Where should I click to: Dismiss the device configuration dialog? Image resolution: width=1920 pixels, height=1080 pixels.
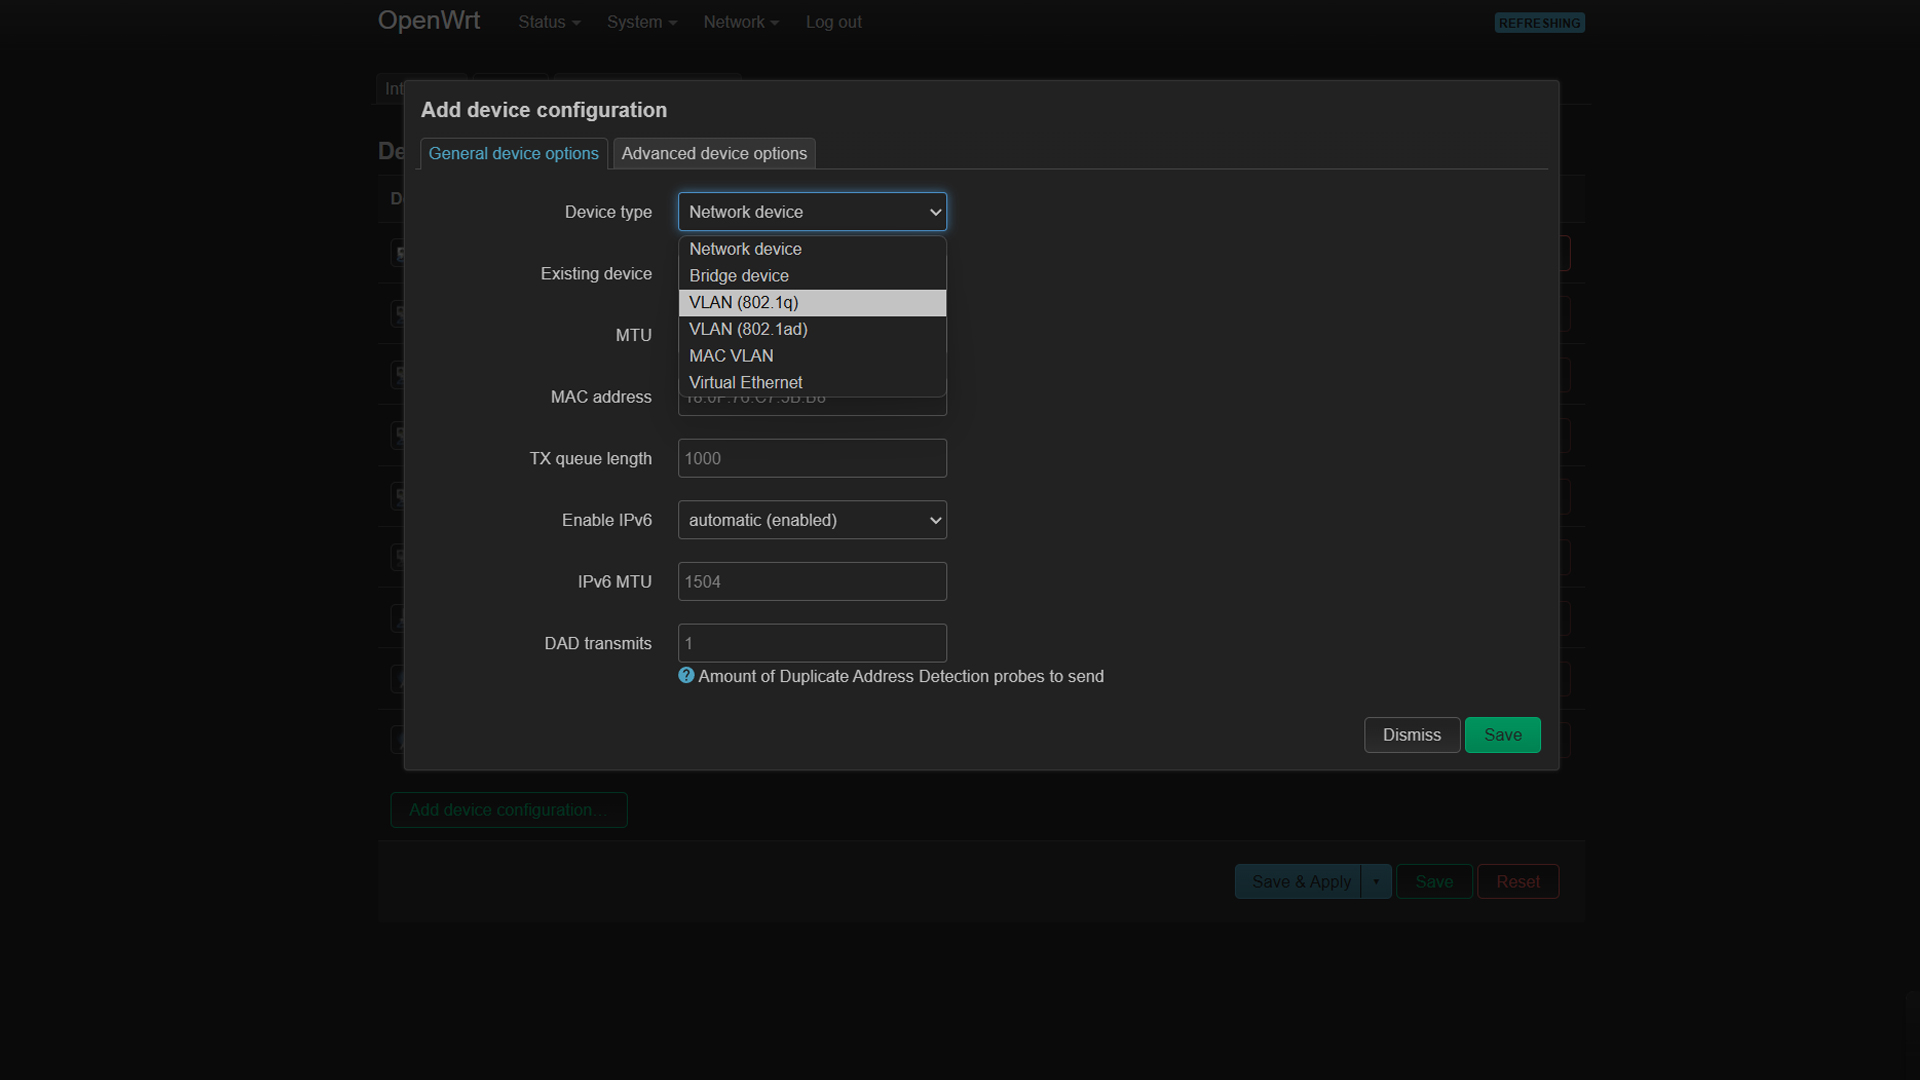pyautogui.click(x=1412, y=735)
